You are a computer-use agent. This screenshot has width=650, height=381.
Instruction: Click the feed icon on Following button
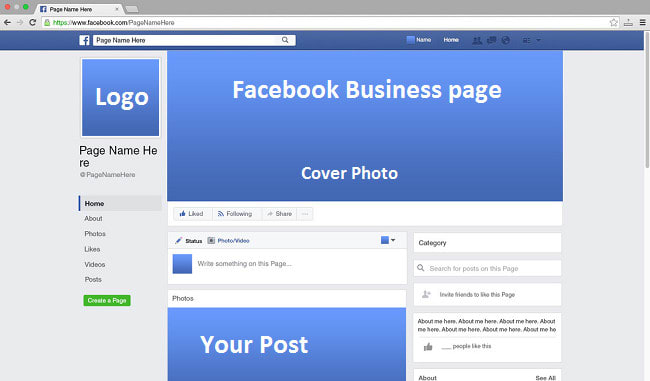(x=221, y=214)
